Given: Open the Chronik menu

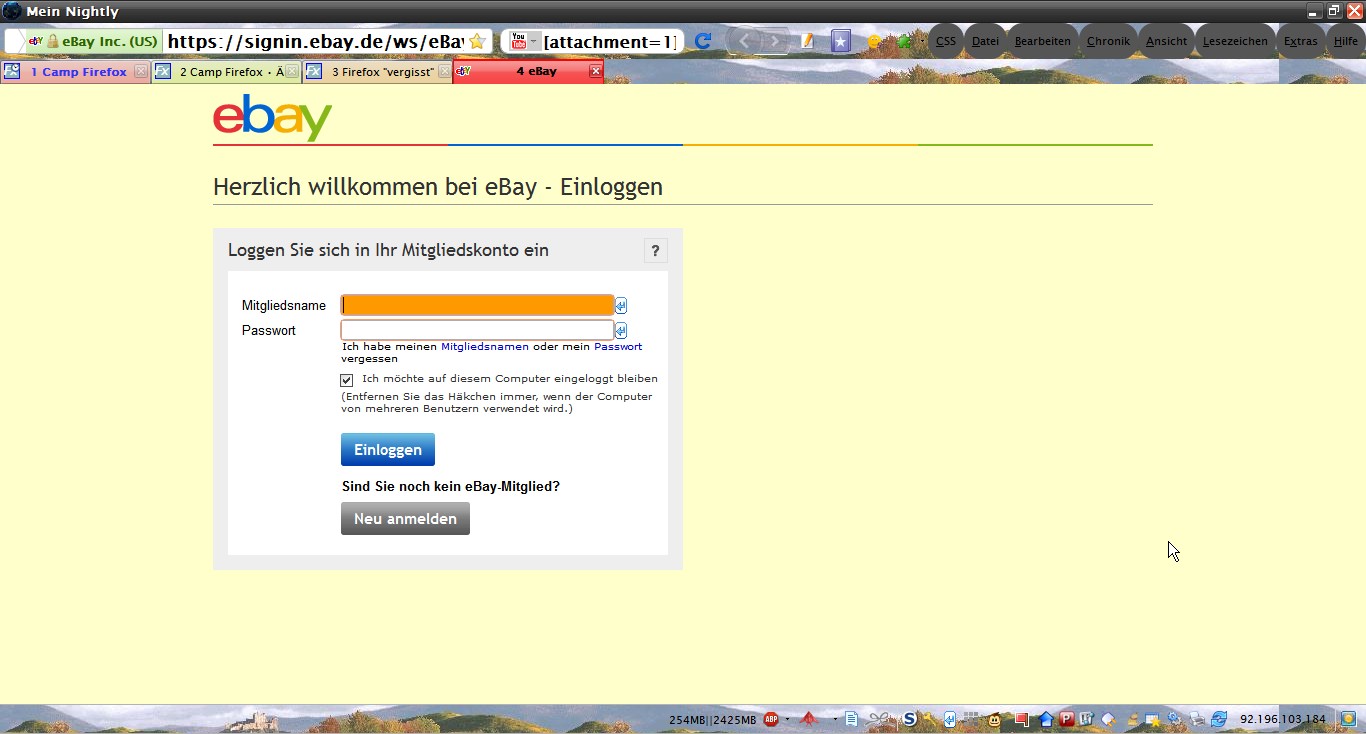Looking at the screenshot, I should pyautogui.click(x=1108, y=41).
